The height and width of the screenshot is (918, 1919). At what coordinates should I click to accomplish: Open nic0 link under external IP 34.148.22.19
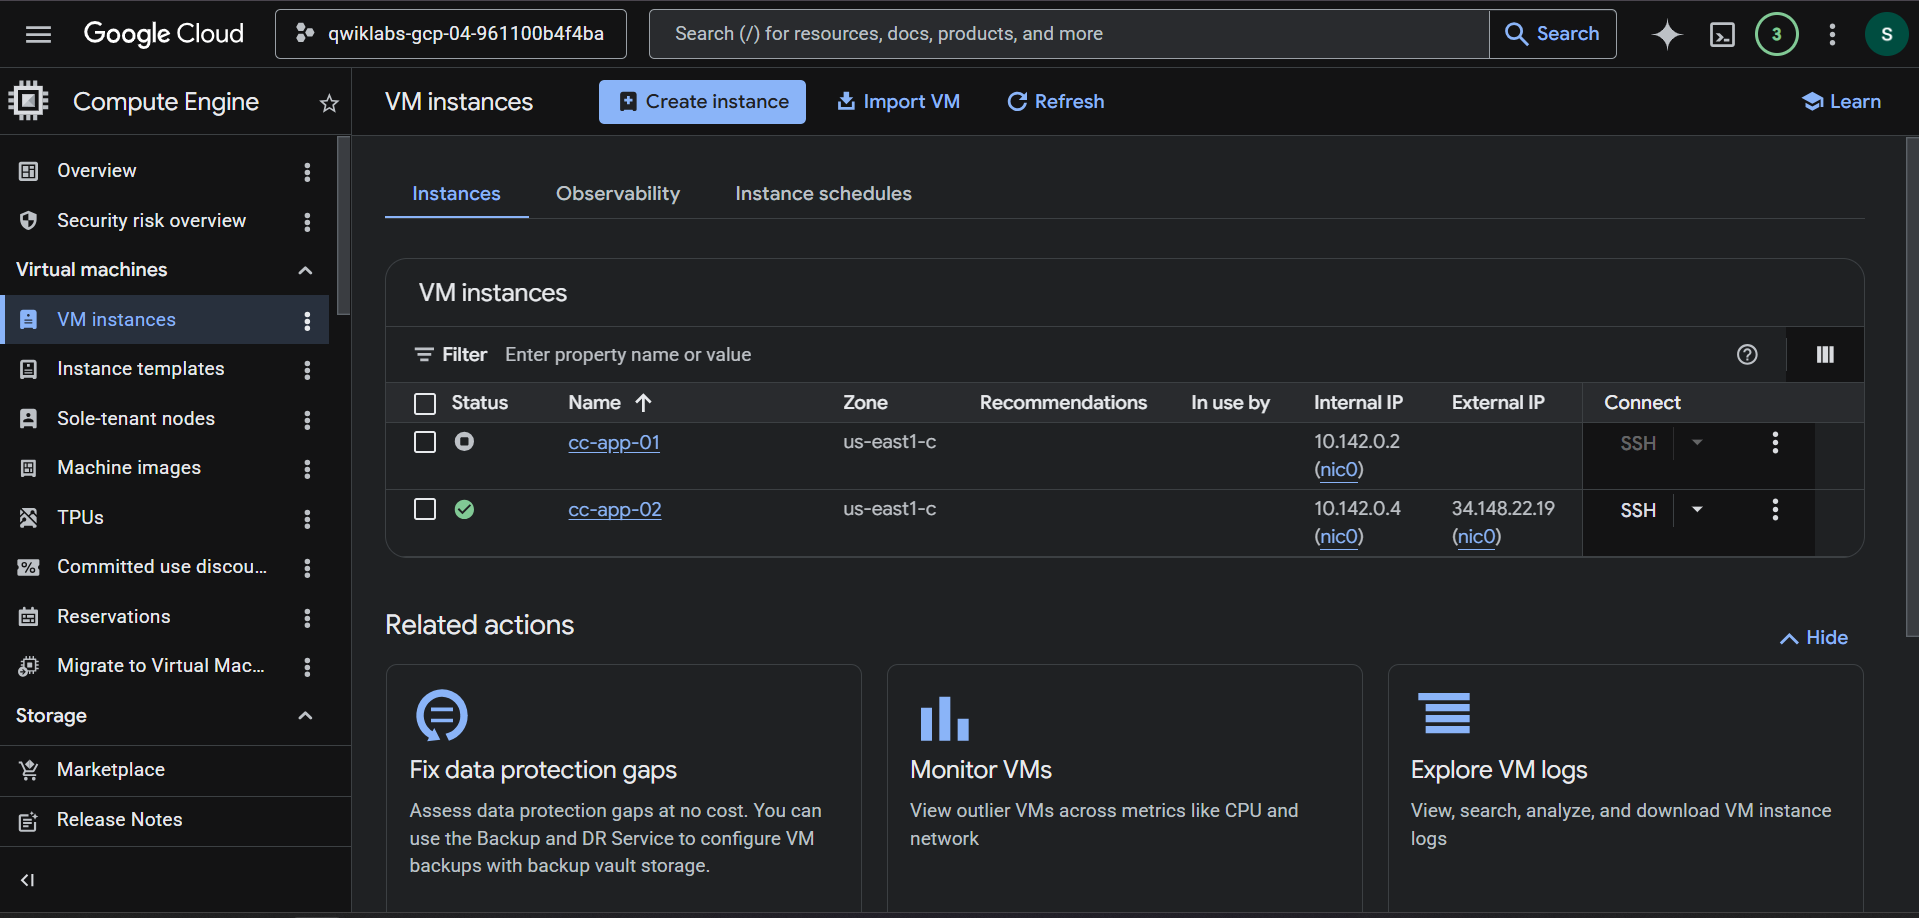click(x=1477, y=537)
